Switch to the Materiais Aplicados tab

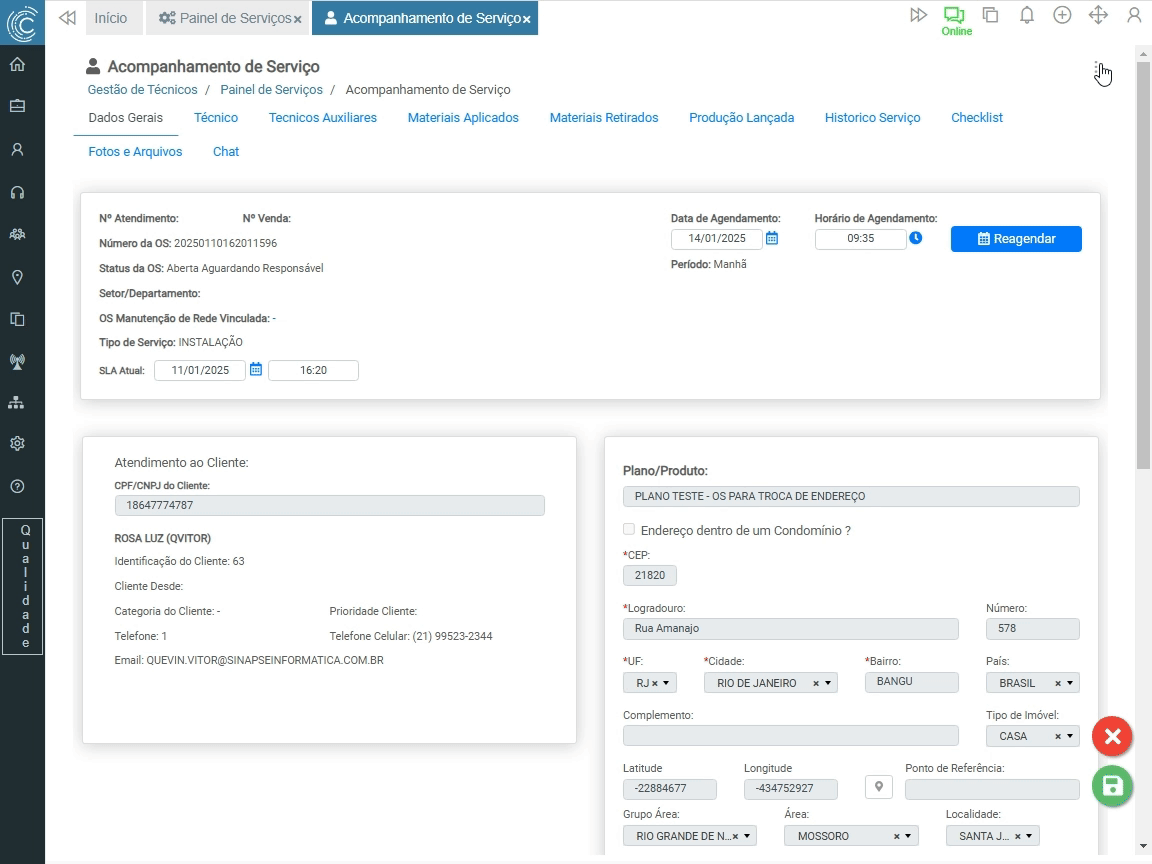[x=463, y=118]
